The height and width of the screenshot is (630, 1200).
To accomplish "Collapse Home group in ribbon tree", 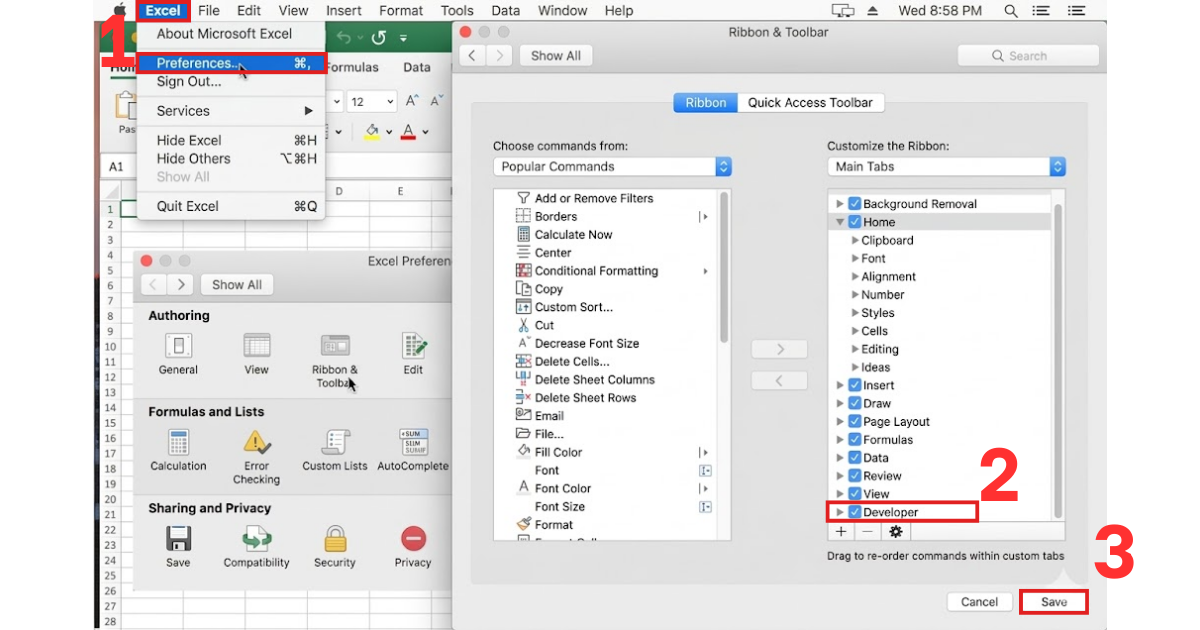I will [840, 222].
